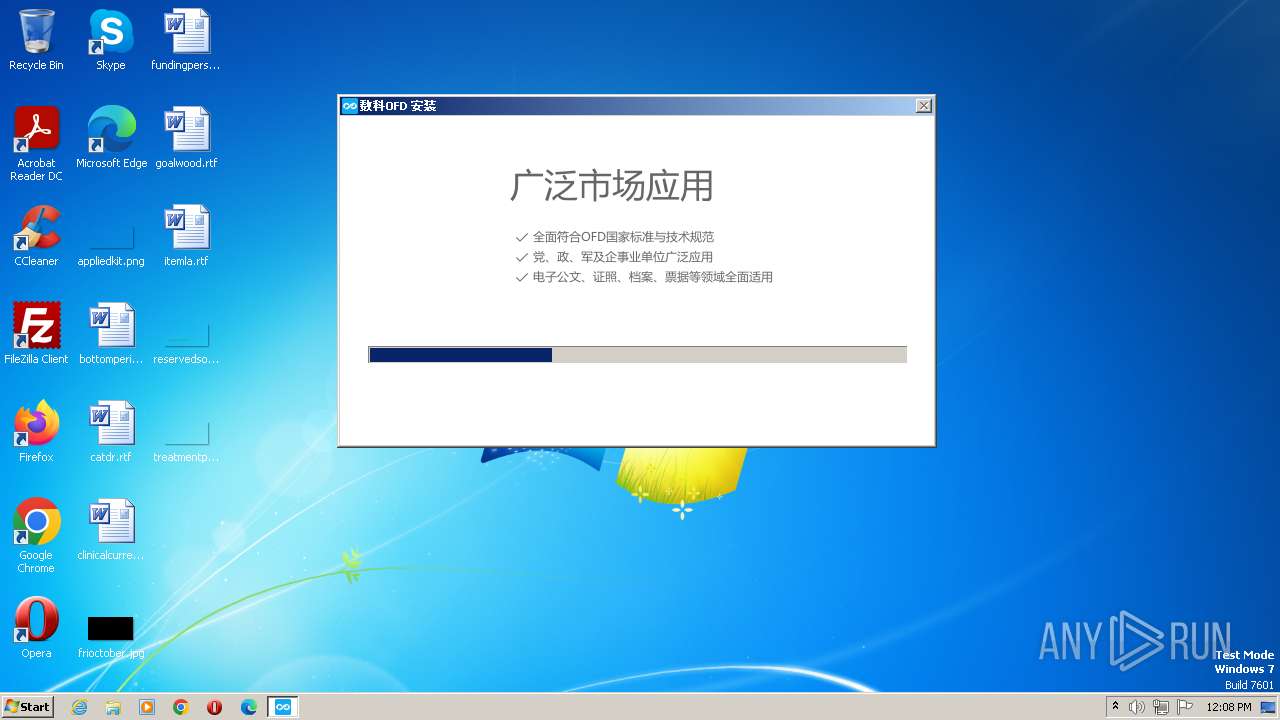Select clinicalcurre document icon
Screen dimensions: 1280x720
coord(111,530)
